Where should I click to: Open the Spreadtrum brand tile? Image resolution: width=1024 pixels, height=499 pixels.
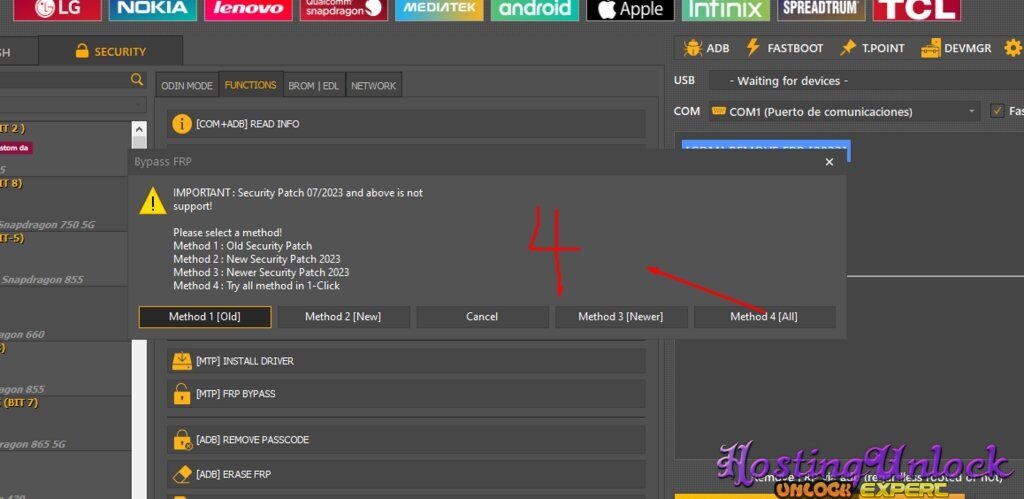(x=822, y=10)
